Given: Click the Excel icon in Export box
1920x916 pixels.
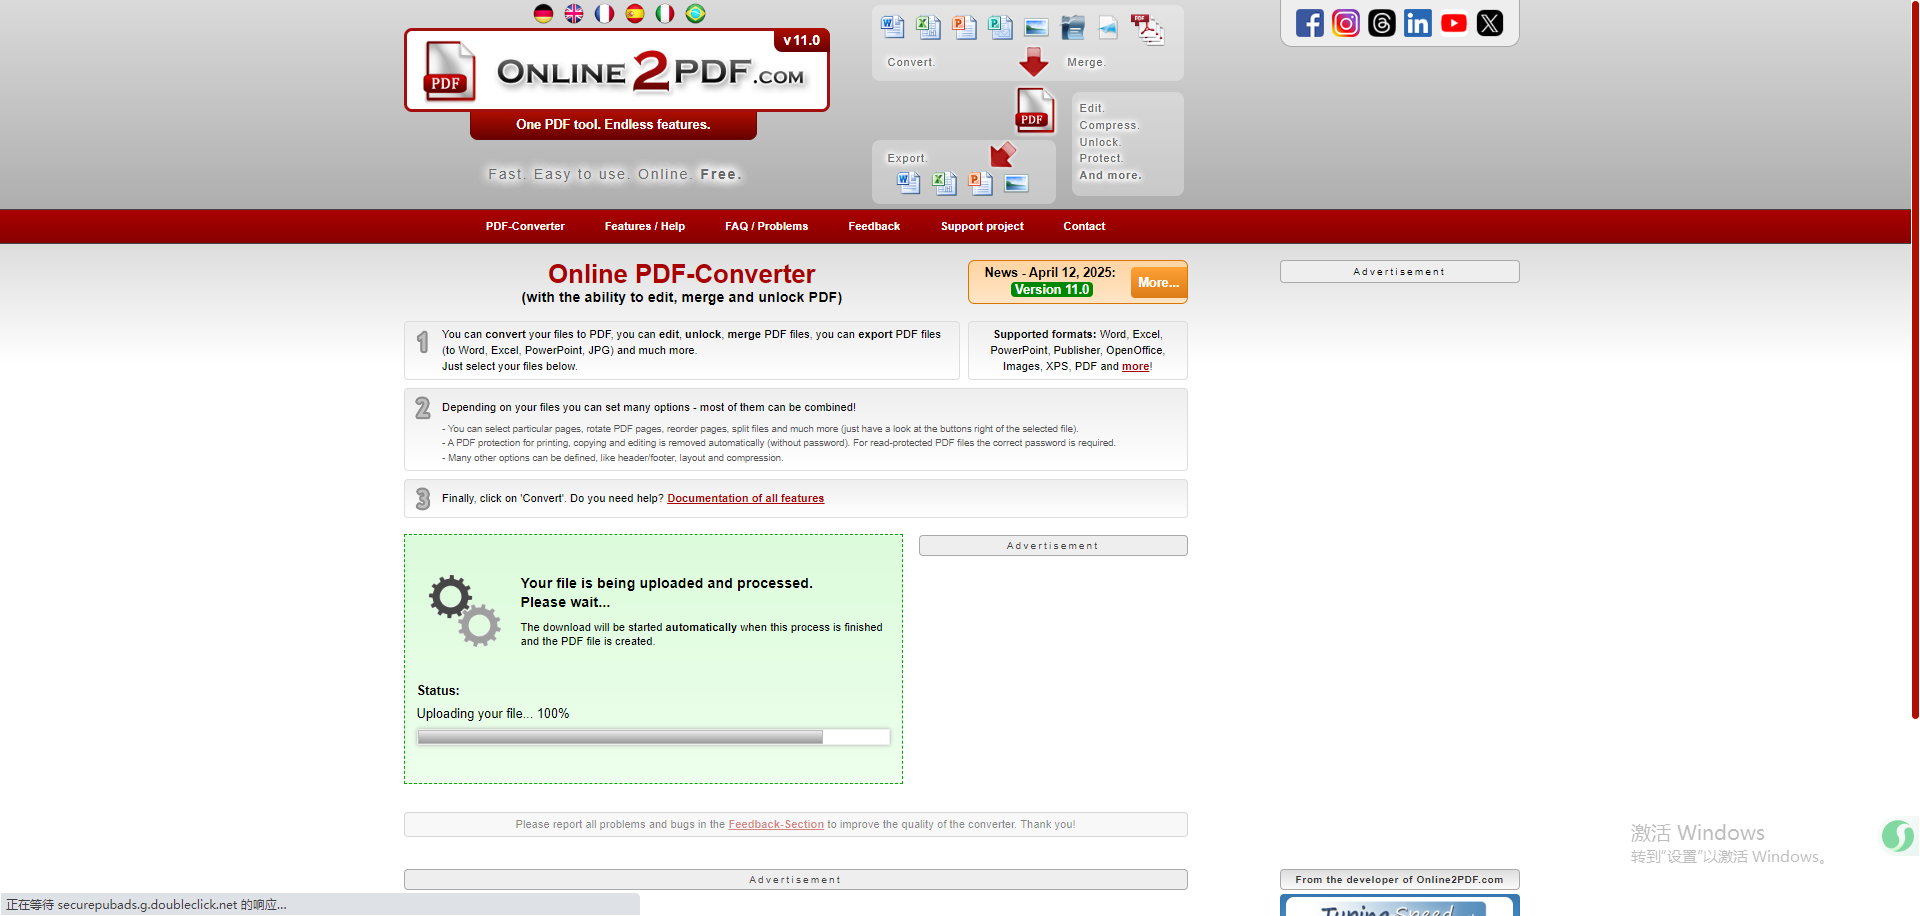Looking at the screenshot, I should [x=944, y=182].
